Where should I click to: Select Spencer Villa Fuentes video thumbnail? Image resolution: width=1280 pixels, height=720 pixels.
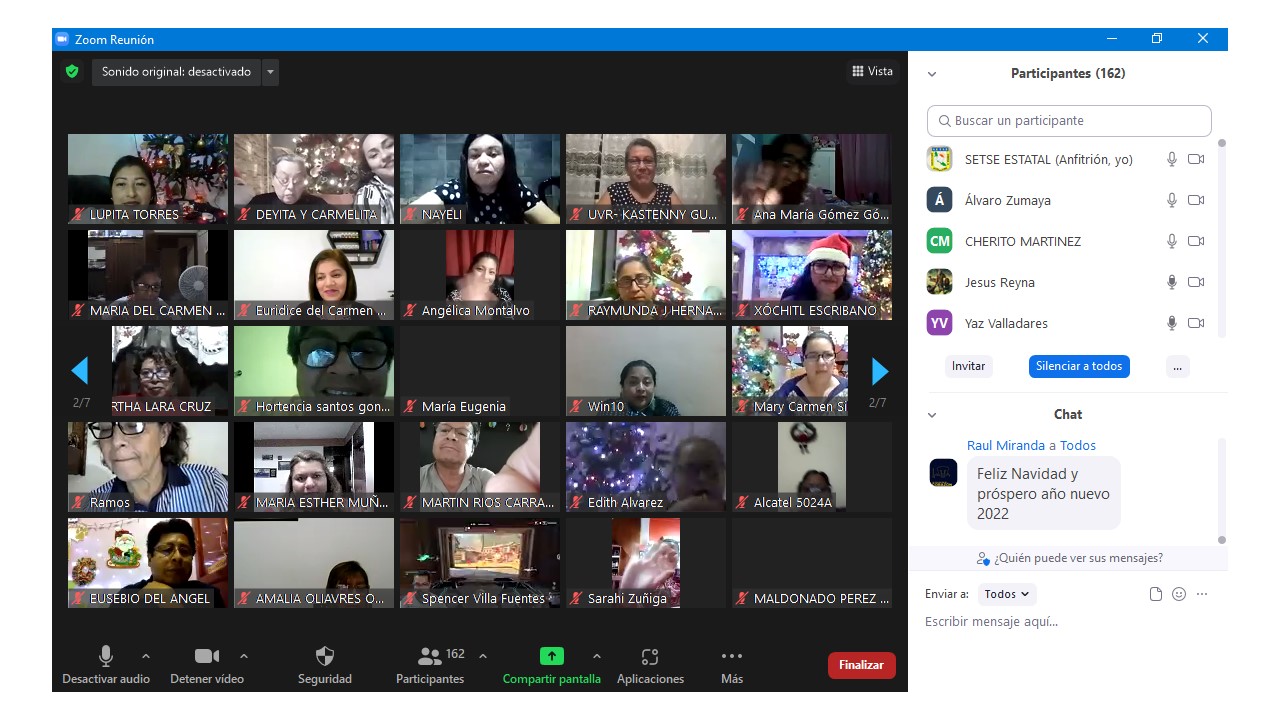pos(480,563)
